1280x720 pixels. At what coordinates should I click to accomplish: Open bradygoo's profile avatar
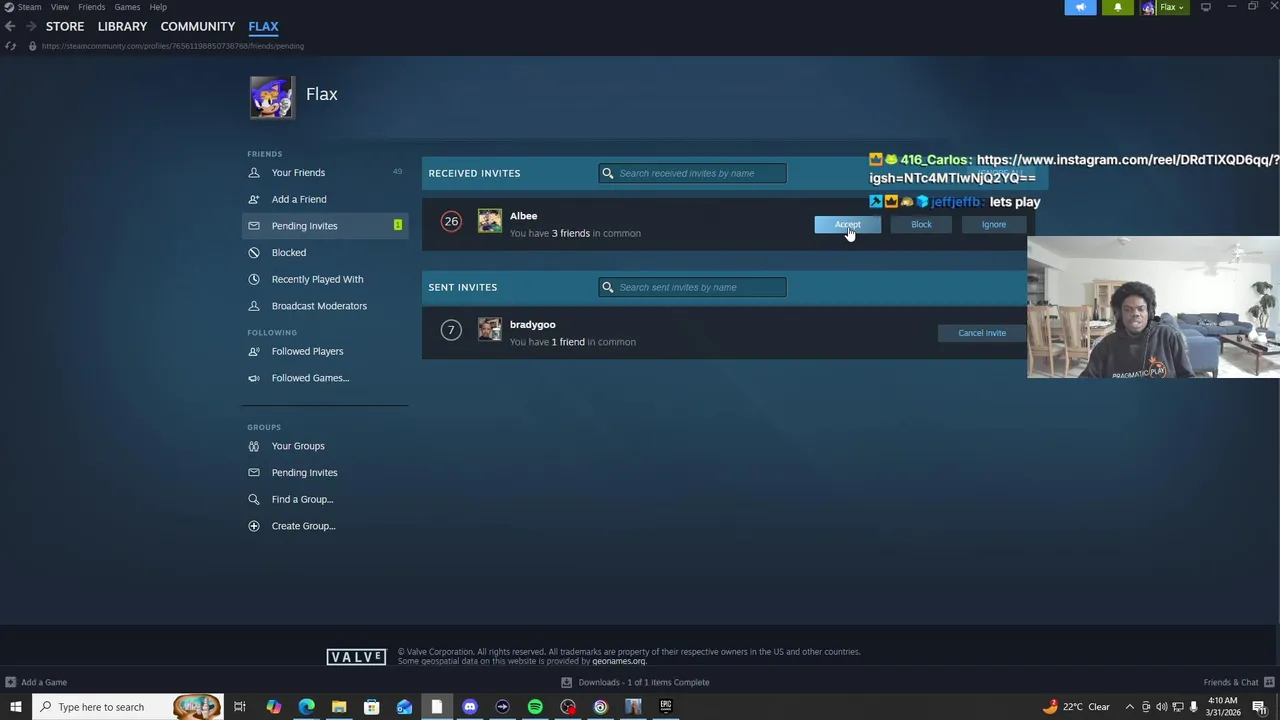click(490, 329)
